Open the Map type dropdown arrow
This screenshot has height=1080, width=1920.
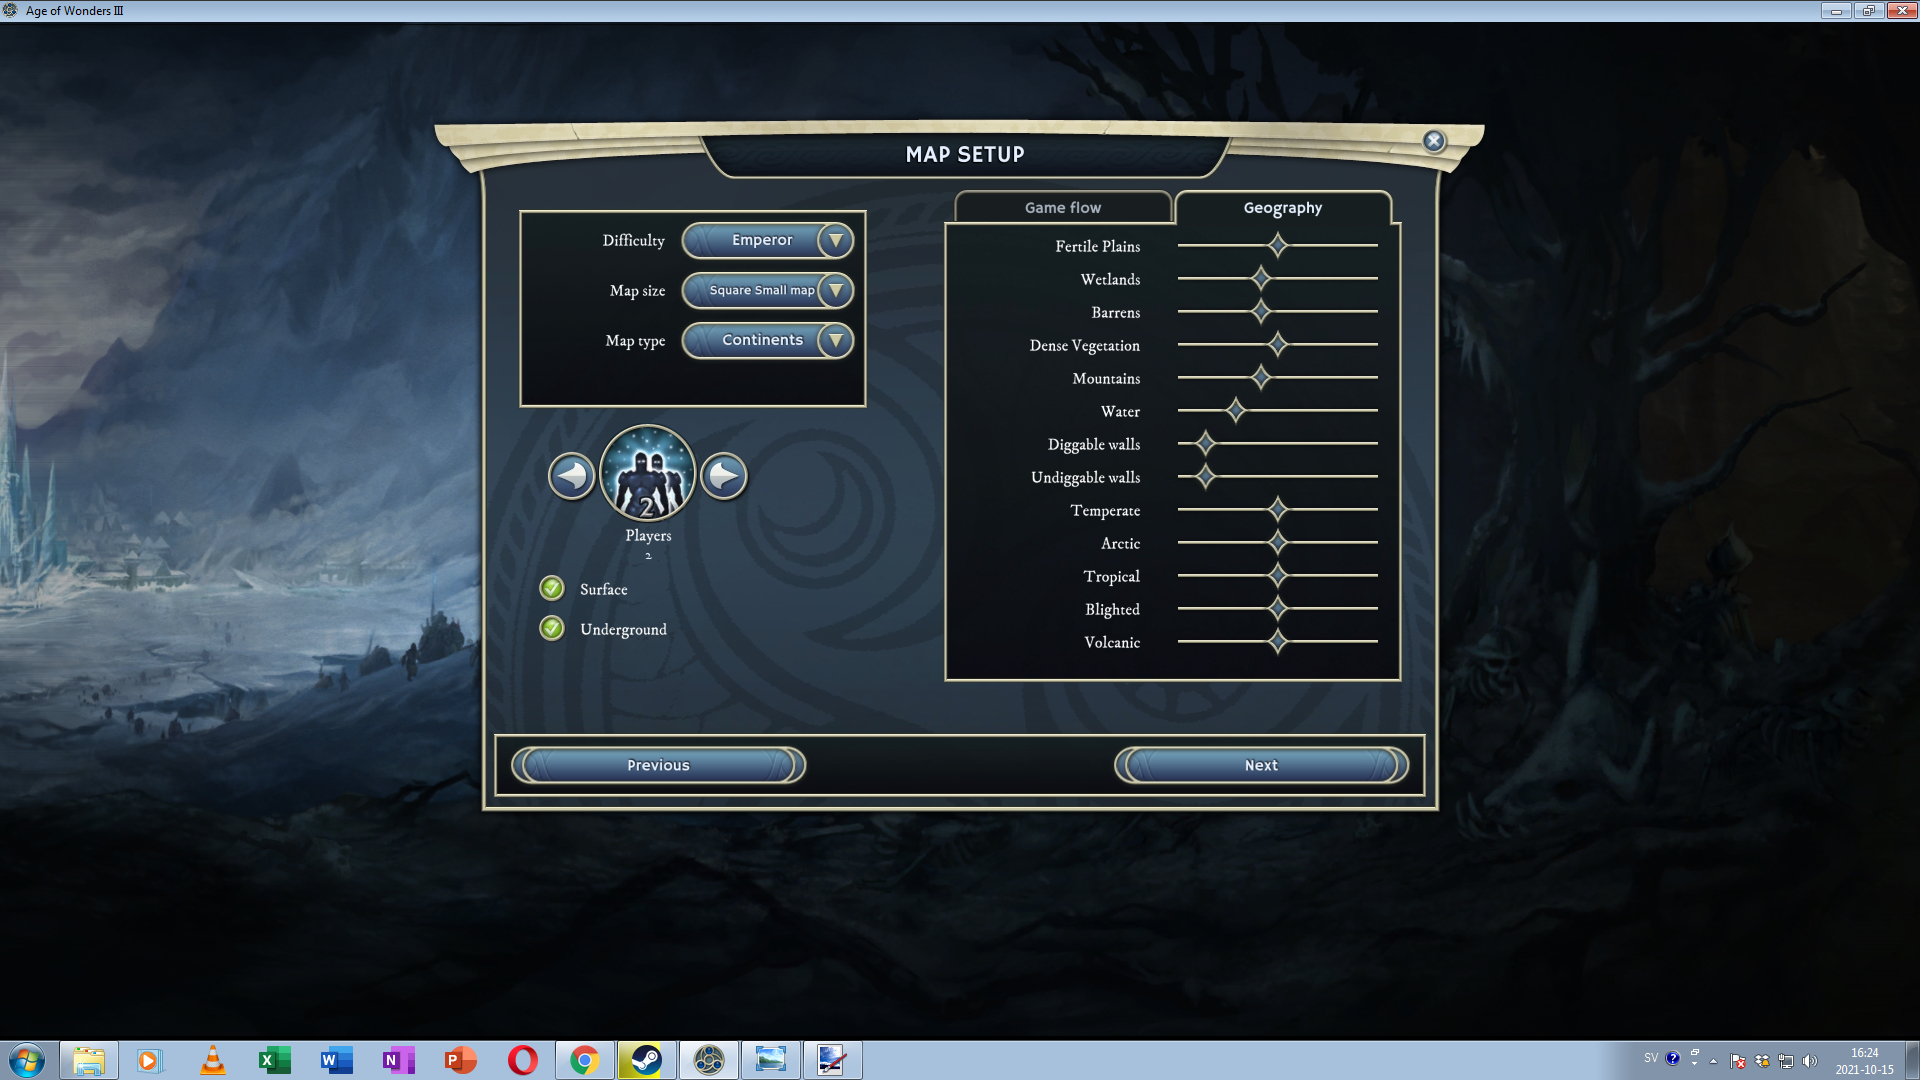coord(835,340)
